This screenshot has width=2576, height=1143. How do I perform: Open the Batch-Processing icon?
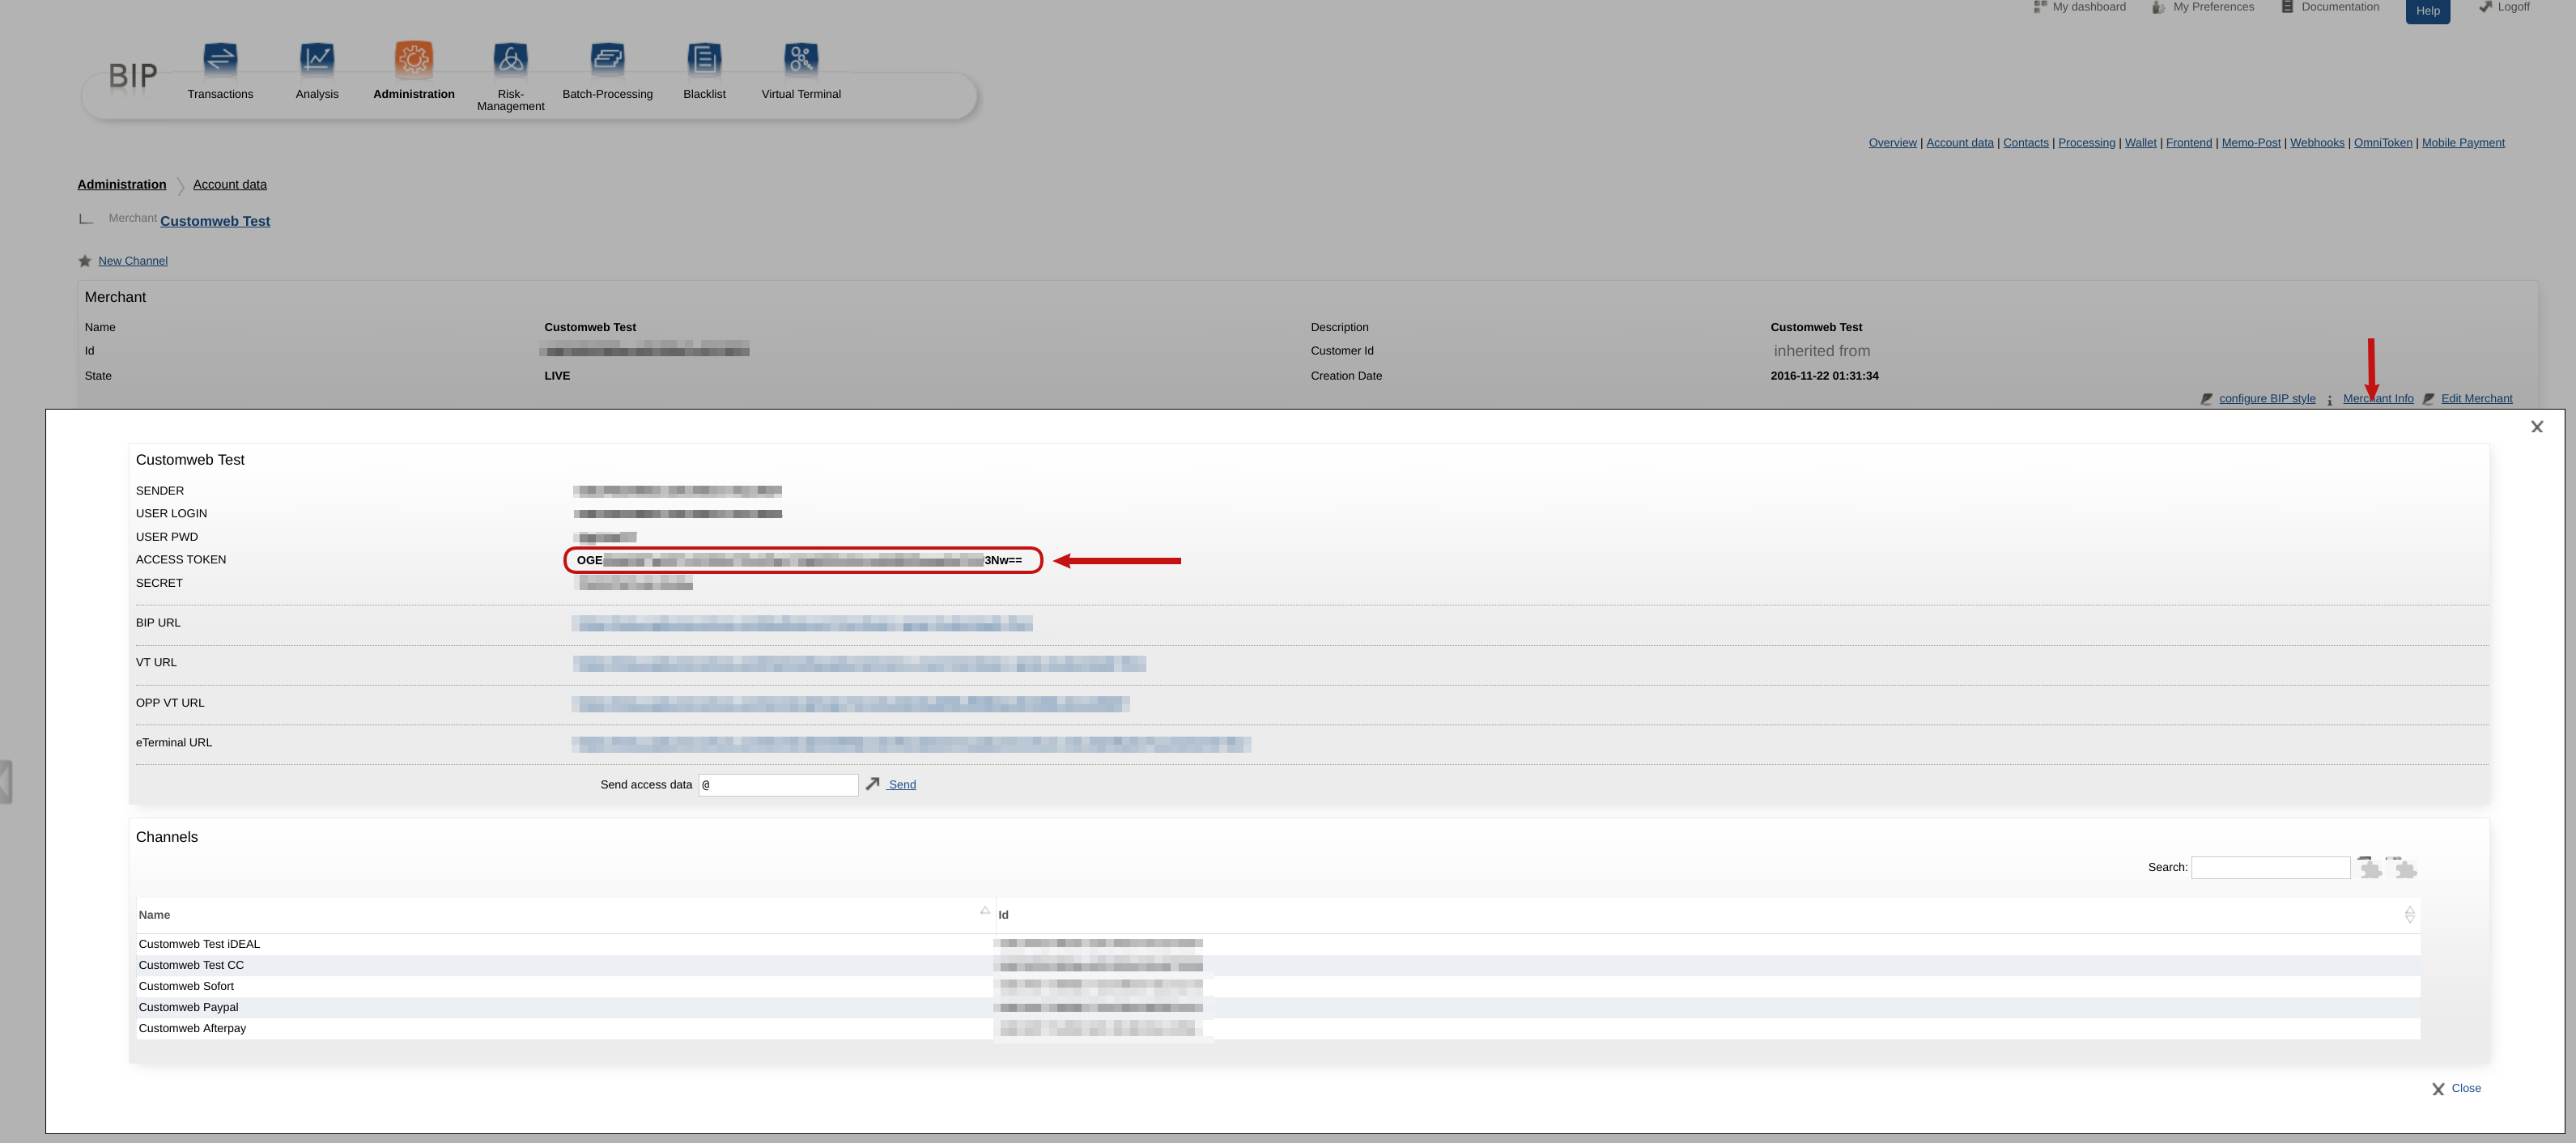[607, 59]
